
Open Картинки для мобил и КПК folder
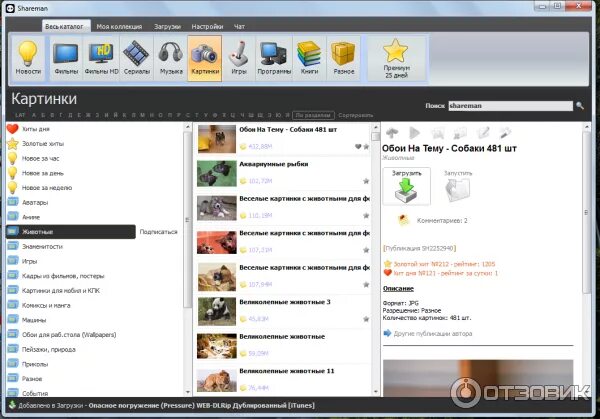[x=60, y=290]
